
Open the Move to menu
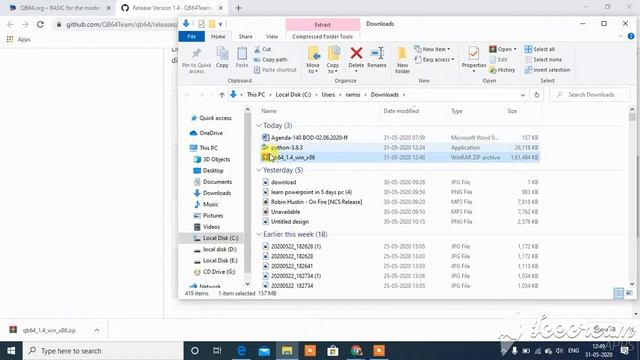[313, 60]
